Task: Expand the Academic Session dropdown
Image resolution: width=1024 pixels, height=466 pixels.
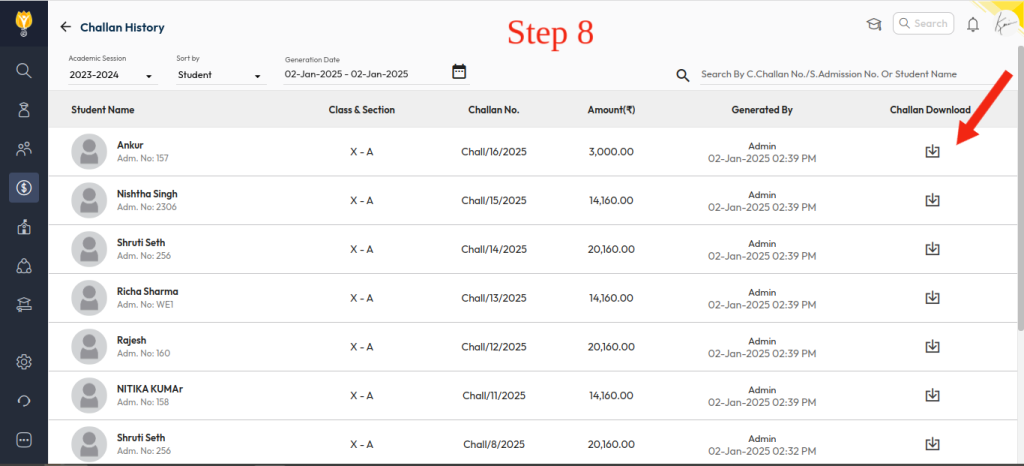Action: [112, 75]
